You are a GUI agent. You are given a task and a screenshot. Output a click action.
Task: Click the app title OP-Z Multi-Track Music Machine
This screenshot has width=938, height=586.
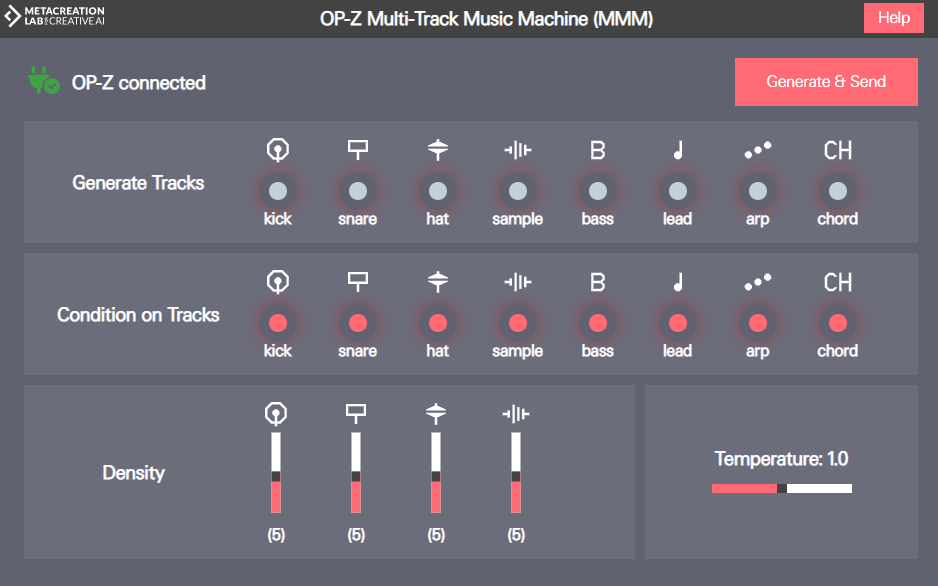(486, 19)
